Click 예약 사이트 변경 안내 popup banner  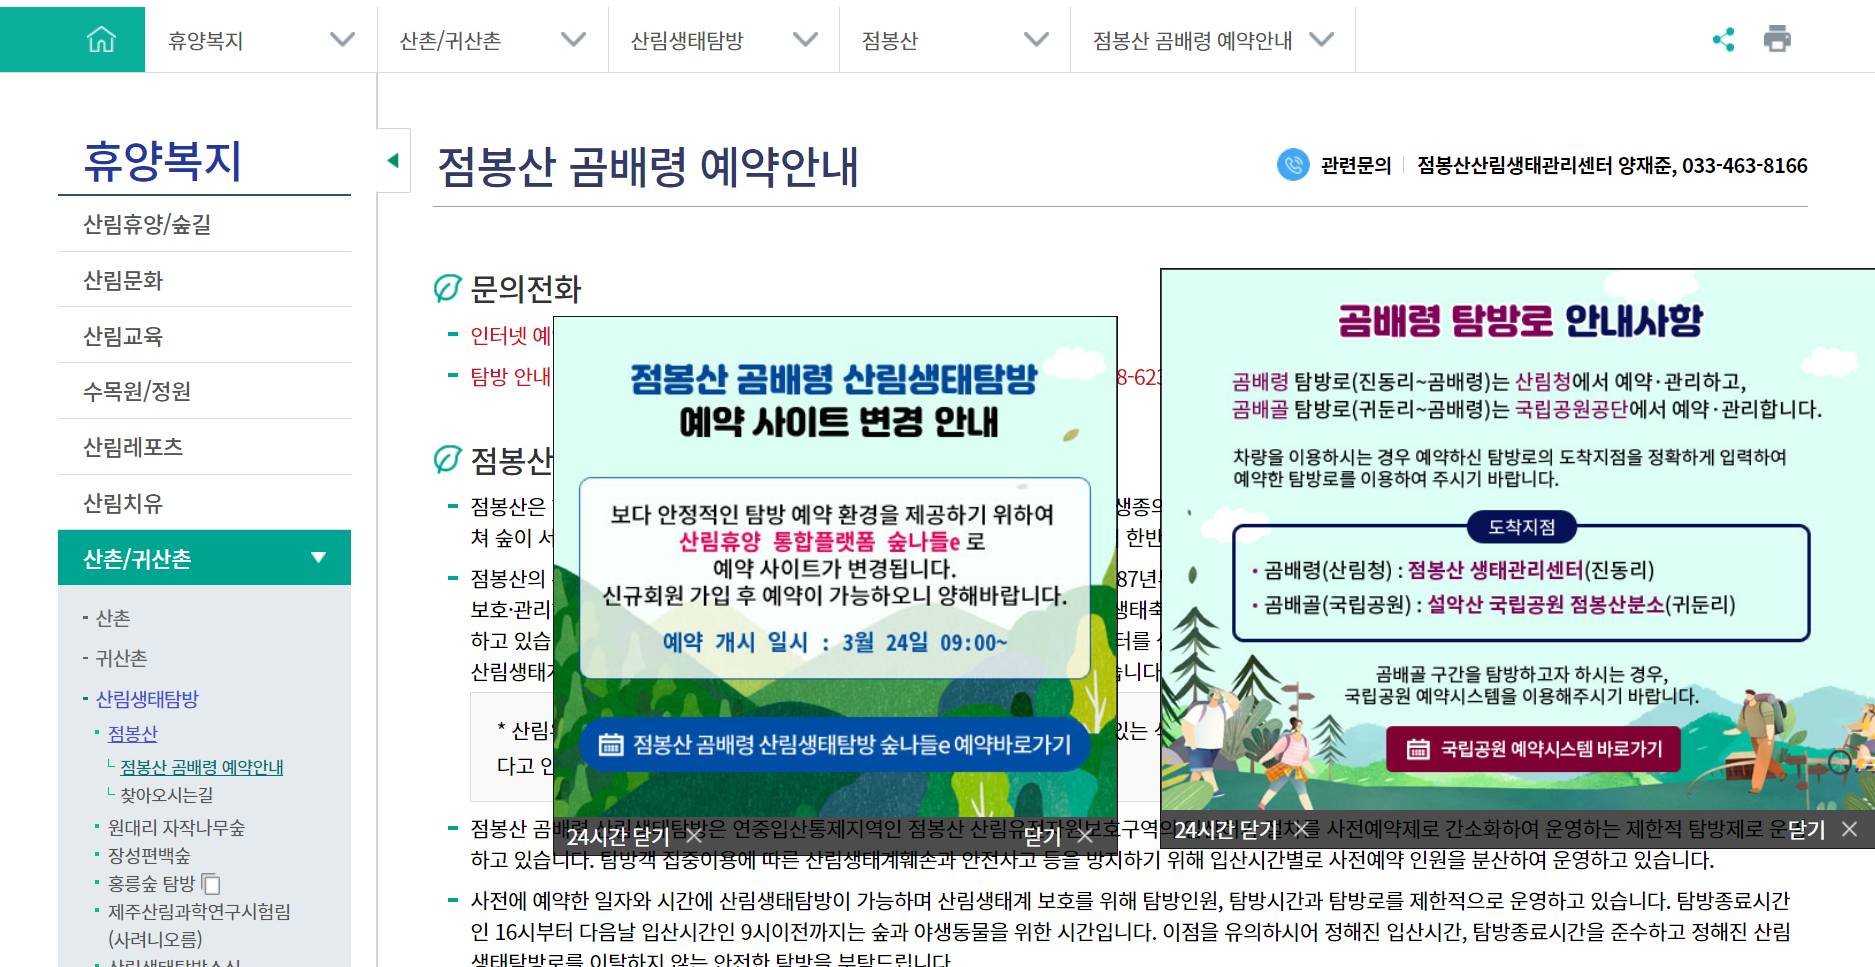tap(835, 568)
